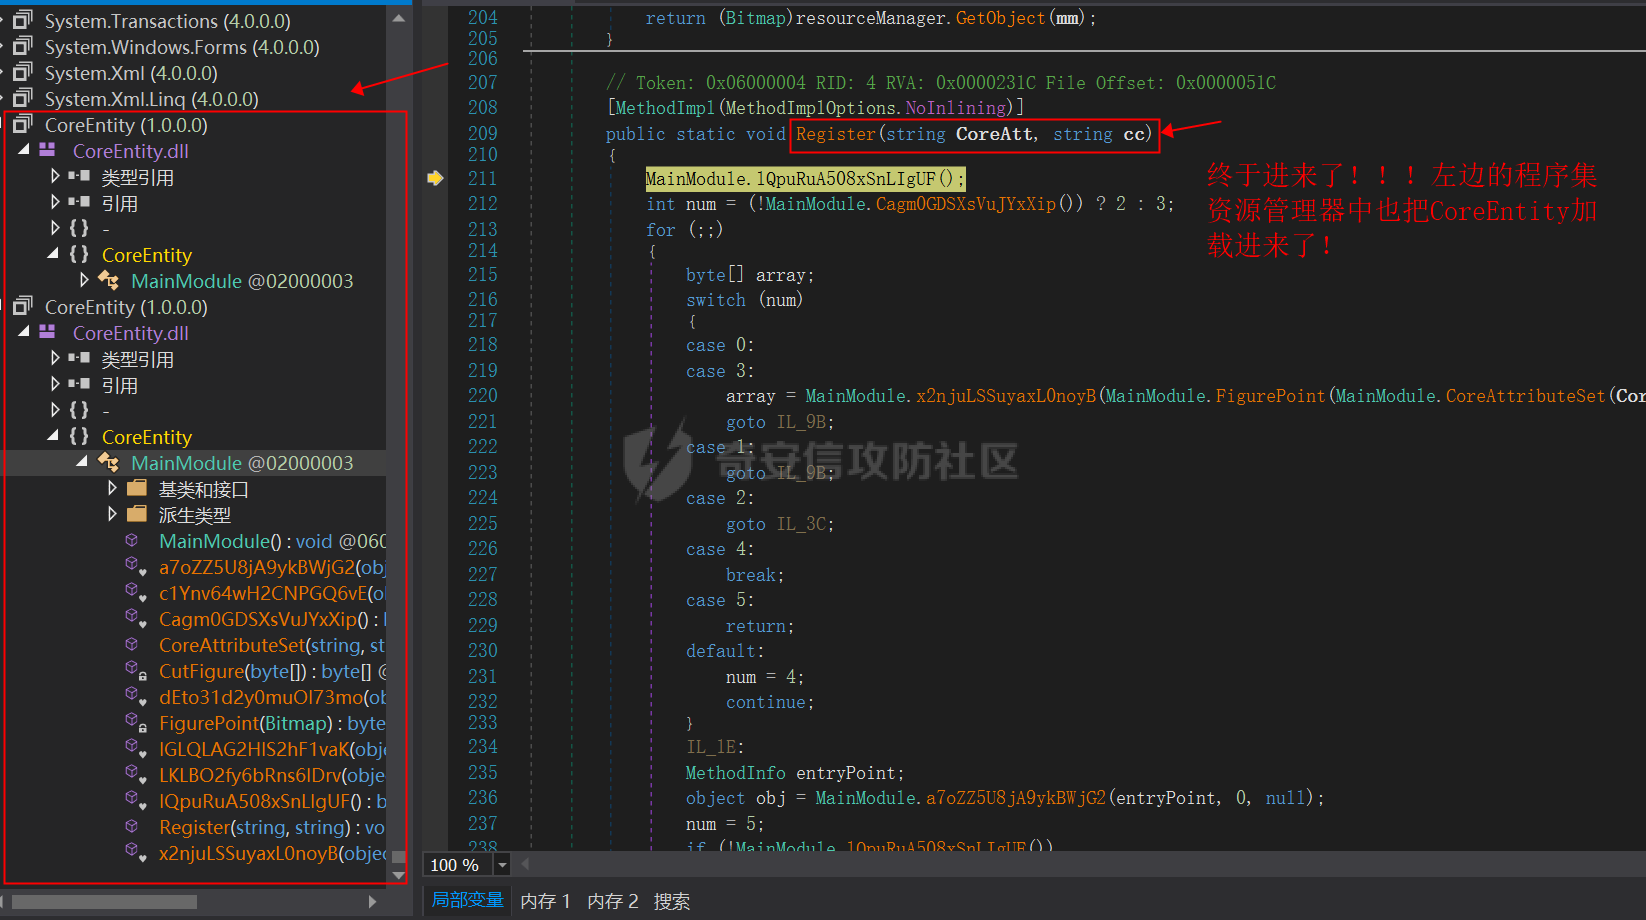Click the method icon beside dEto31d2y0muOl73mo
Image resolution: width=1646 pixels, height=920 pixels.
(x=135, y=696)
